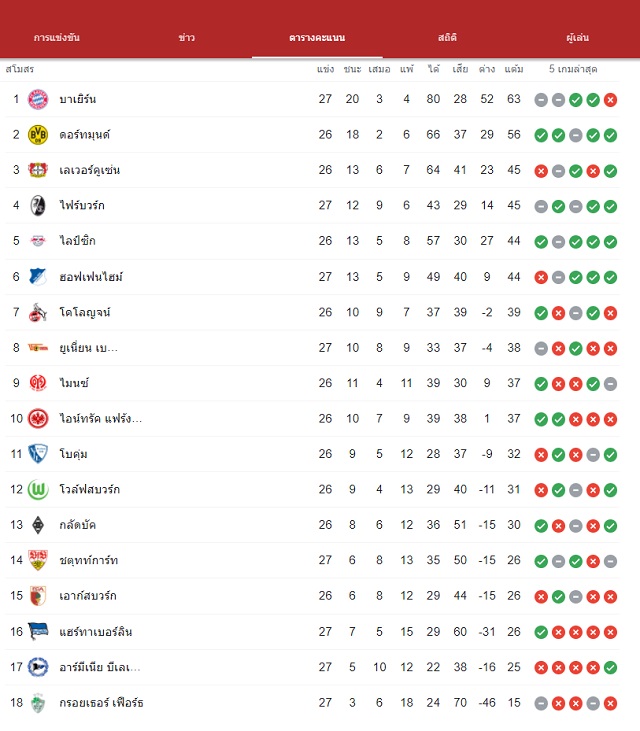Select the Freiburg club logo

click(x=38, y=206)
